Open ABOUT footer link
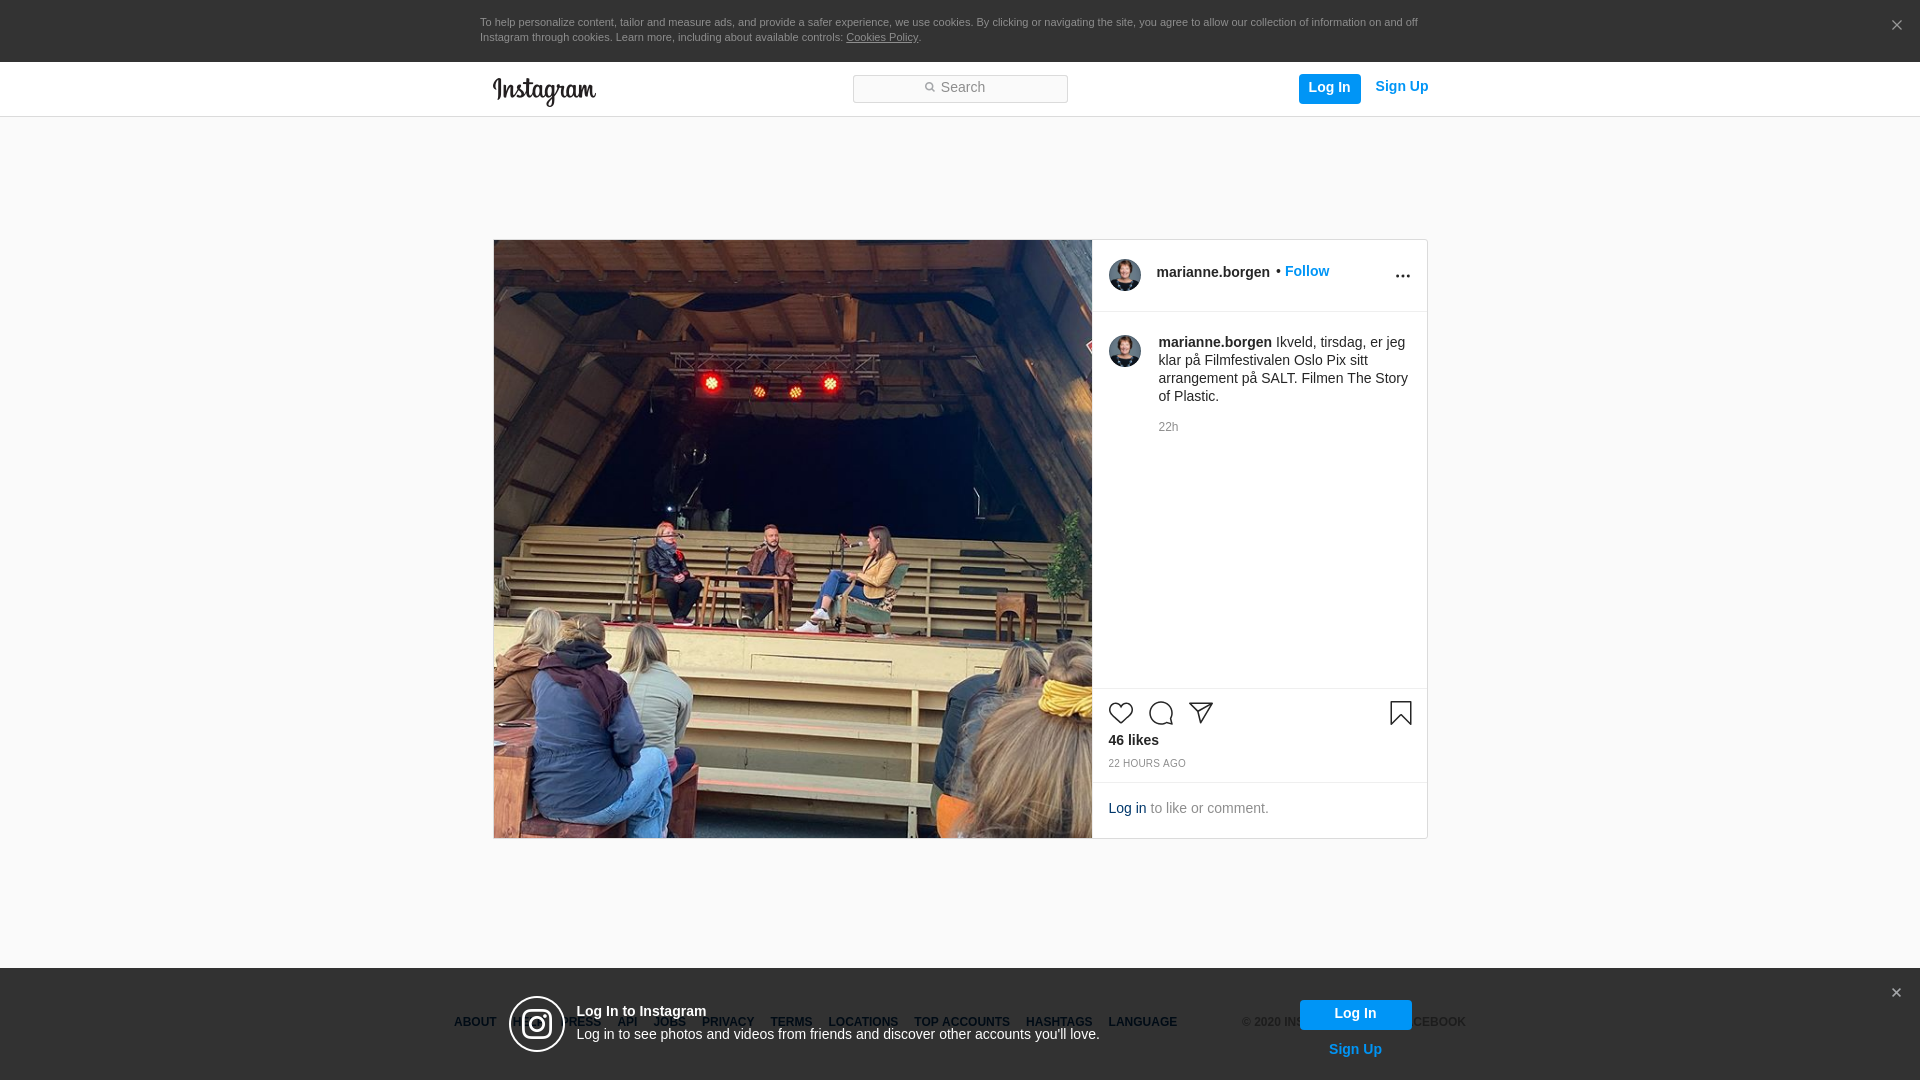The height and width of the screenshot is (1080, 1920). tap(475, 1022)
